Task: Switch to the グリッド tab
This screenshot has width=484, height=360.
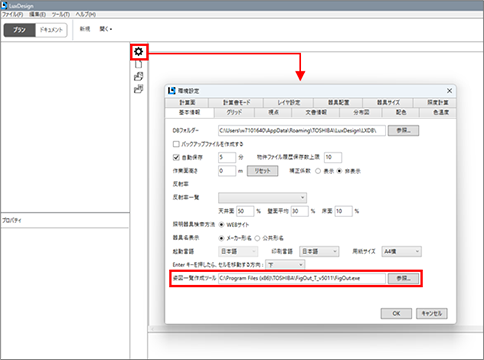Action: 234,113
